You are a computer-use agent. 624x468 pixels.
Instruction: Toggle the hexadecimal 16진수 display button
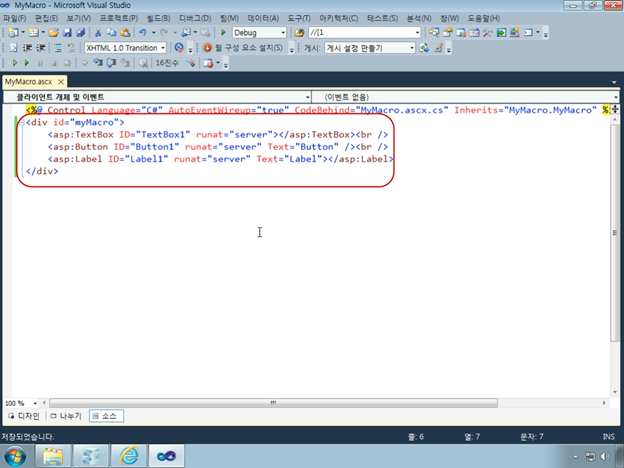click(x=167, y=63)
